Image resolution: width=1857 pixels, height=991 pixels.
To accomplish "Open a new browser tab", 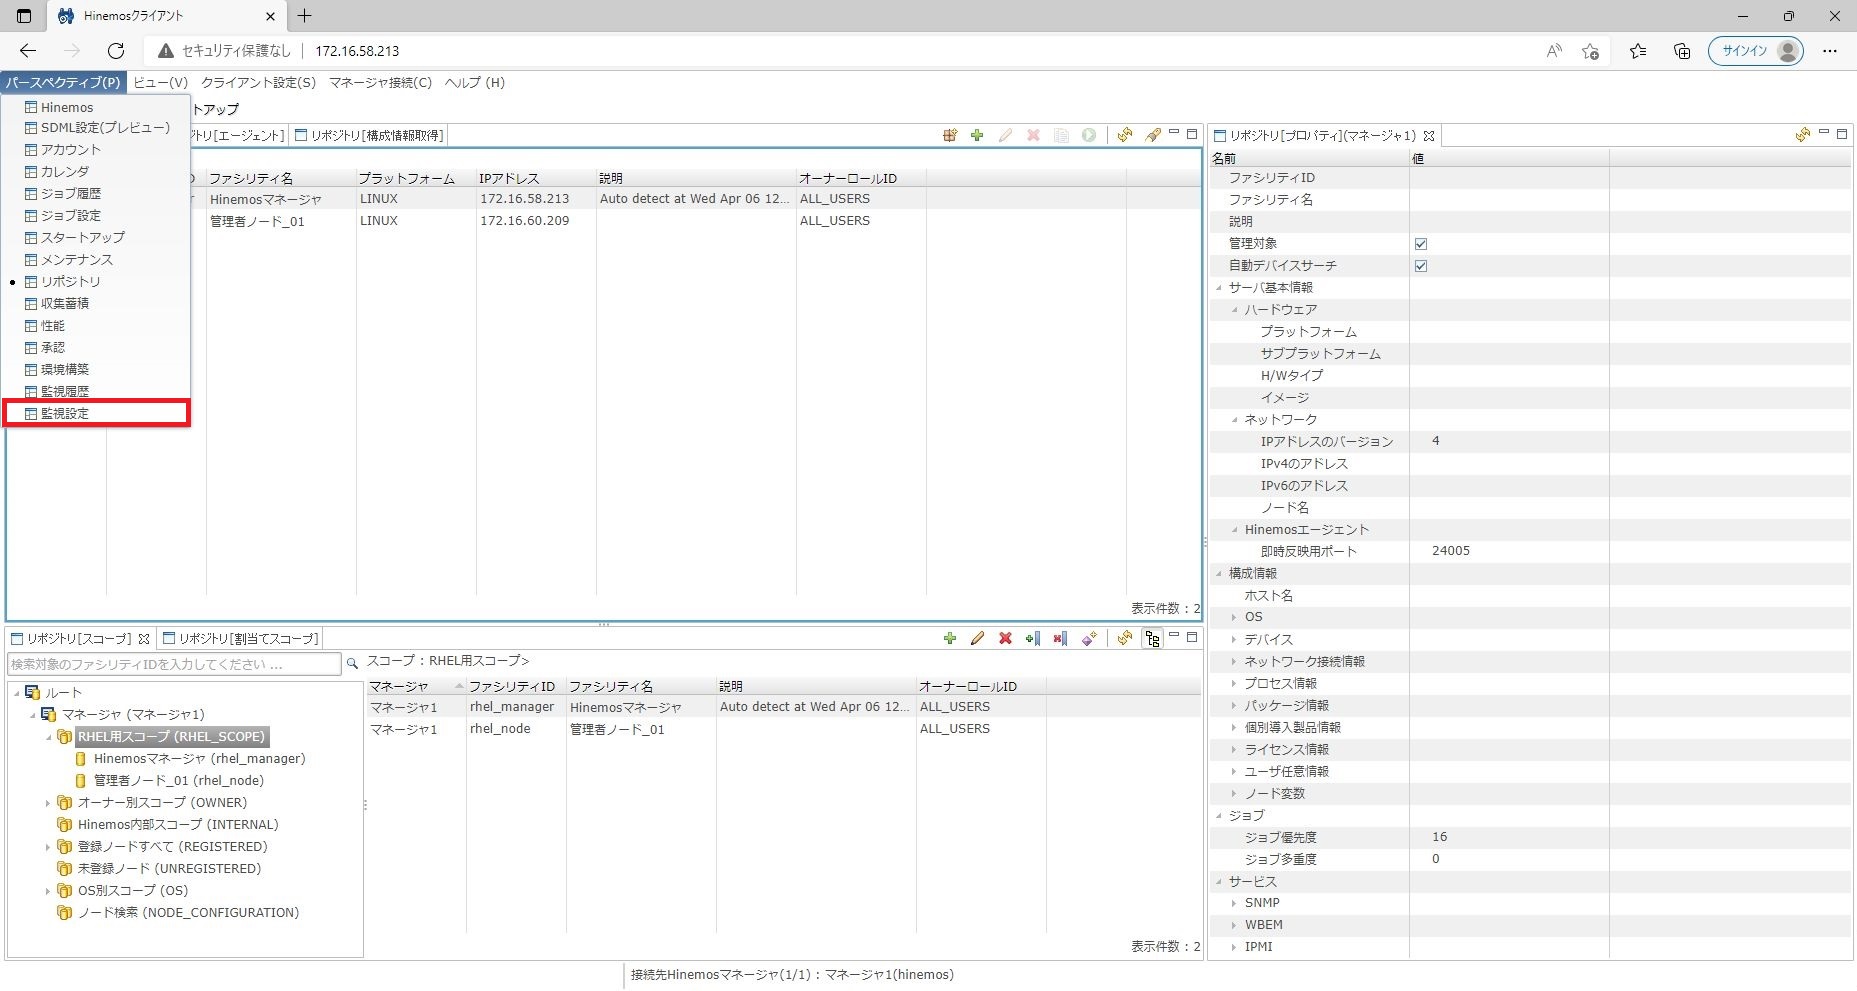I will 305,16.
